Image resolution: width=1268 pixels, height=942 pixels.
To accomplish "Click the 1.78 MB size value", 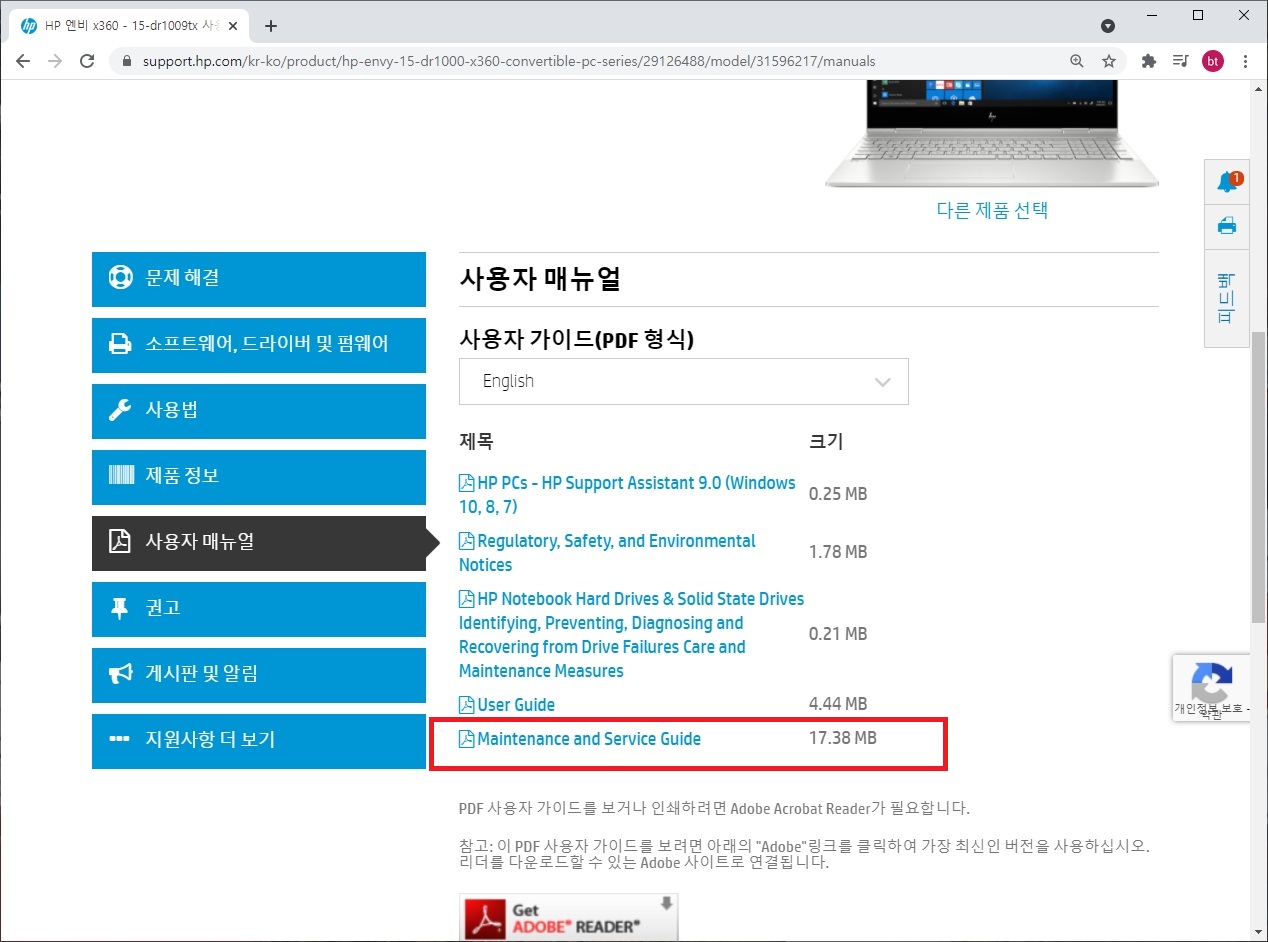I will 838,553.
